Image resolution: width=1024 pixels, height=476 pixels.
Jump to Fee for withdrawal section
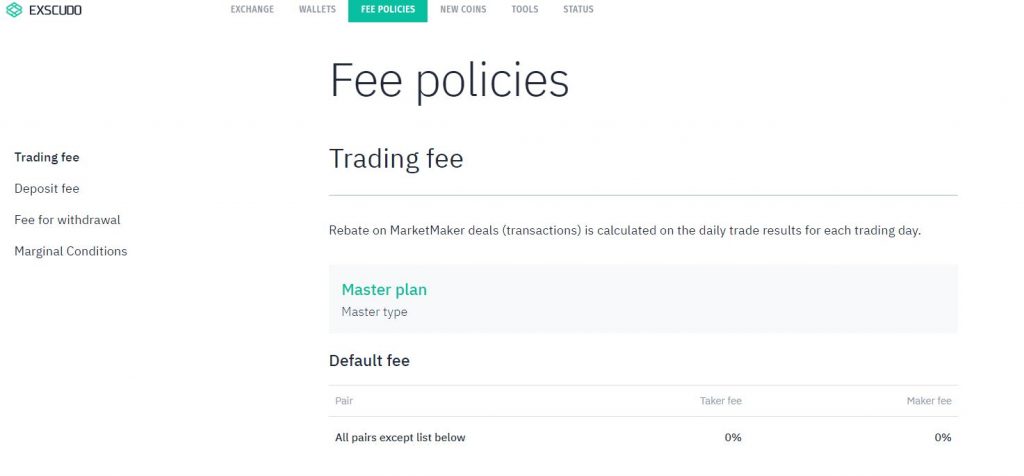tap(67, 220)
